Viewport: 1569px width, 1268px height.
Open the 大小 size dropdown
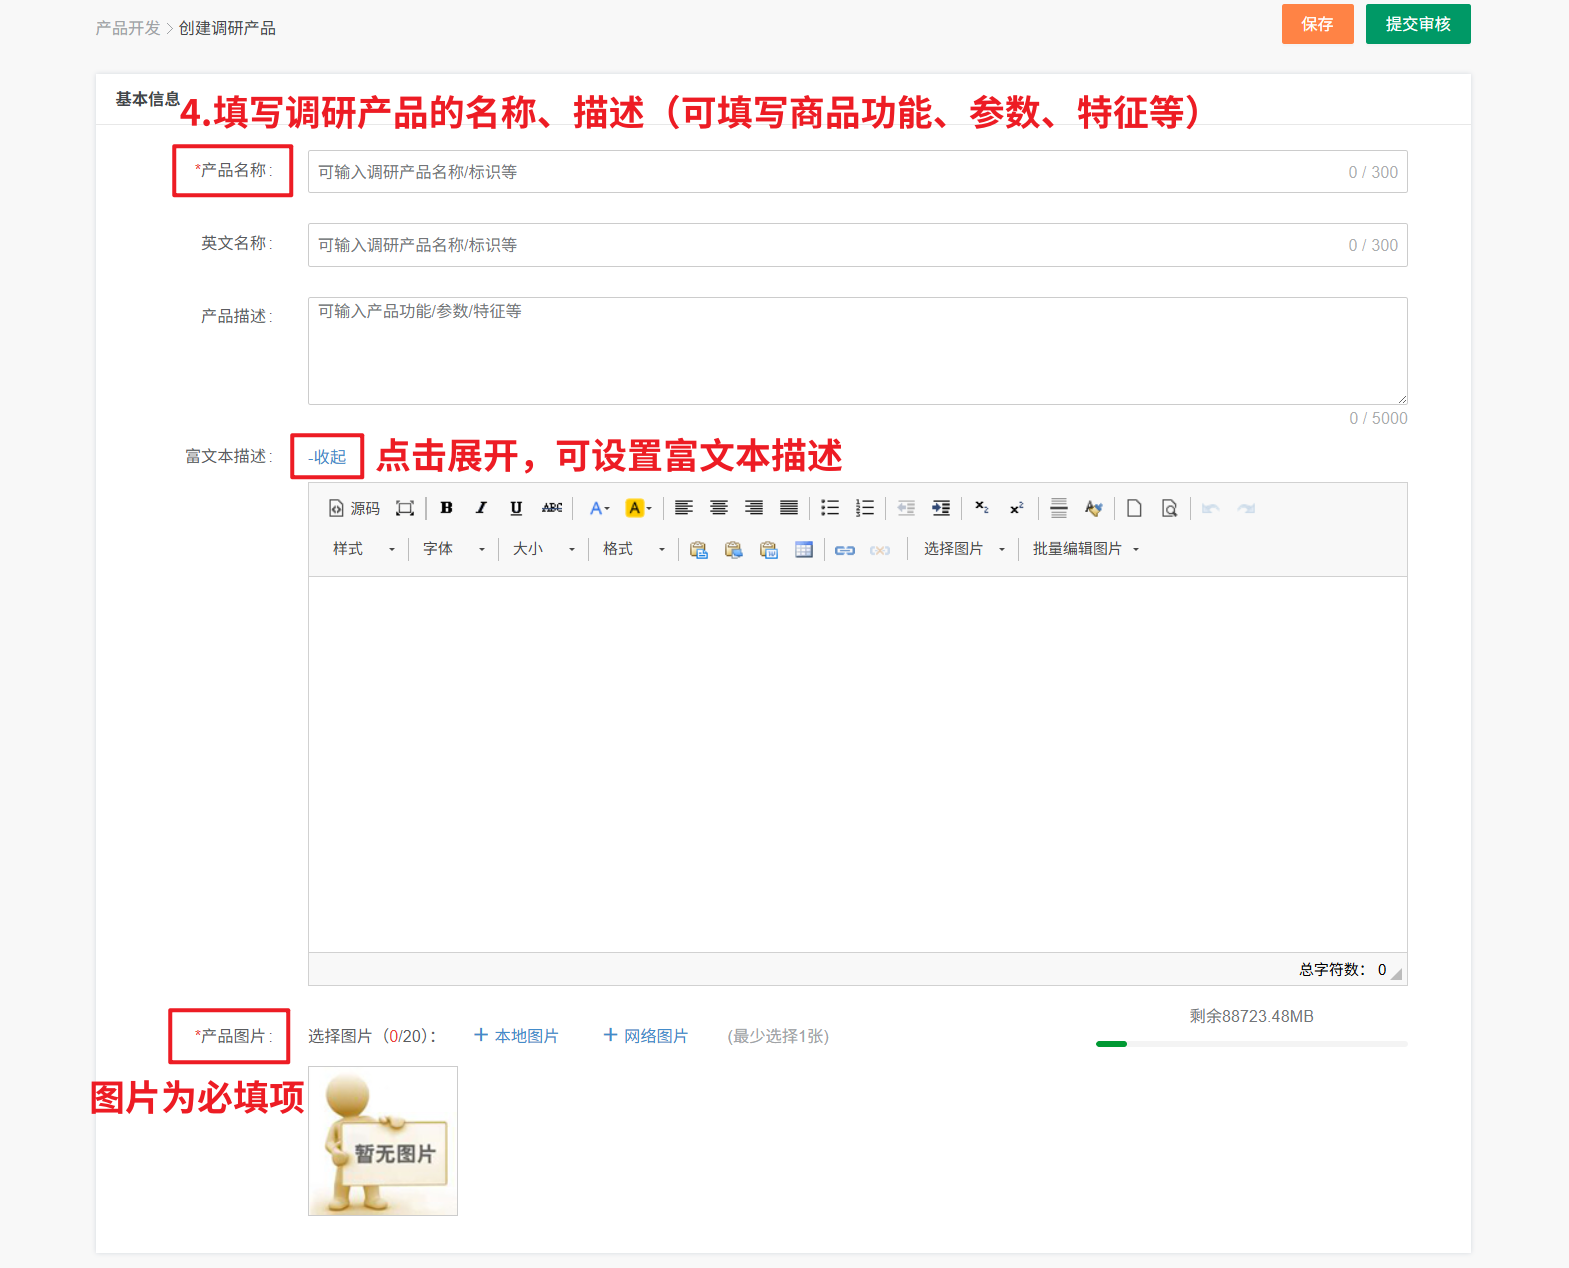click(543, 549)
